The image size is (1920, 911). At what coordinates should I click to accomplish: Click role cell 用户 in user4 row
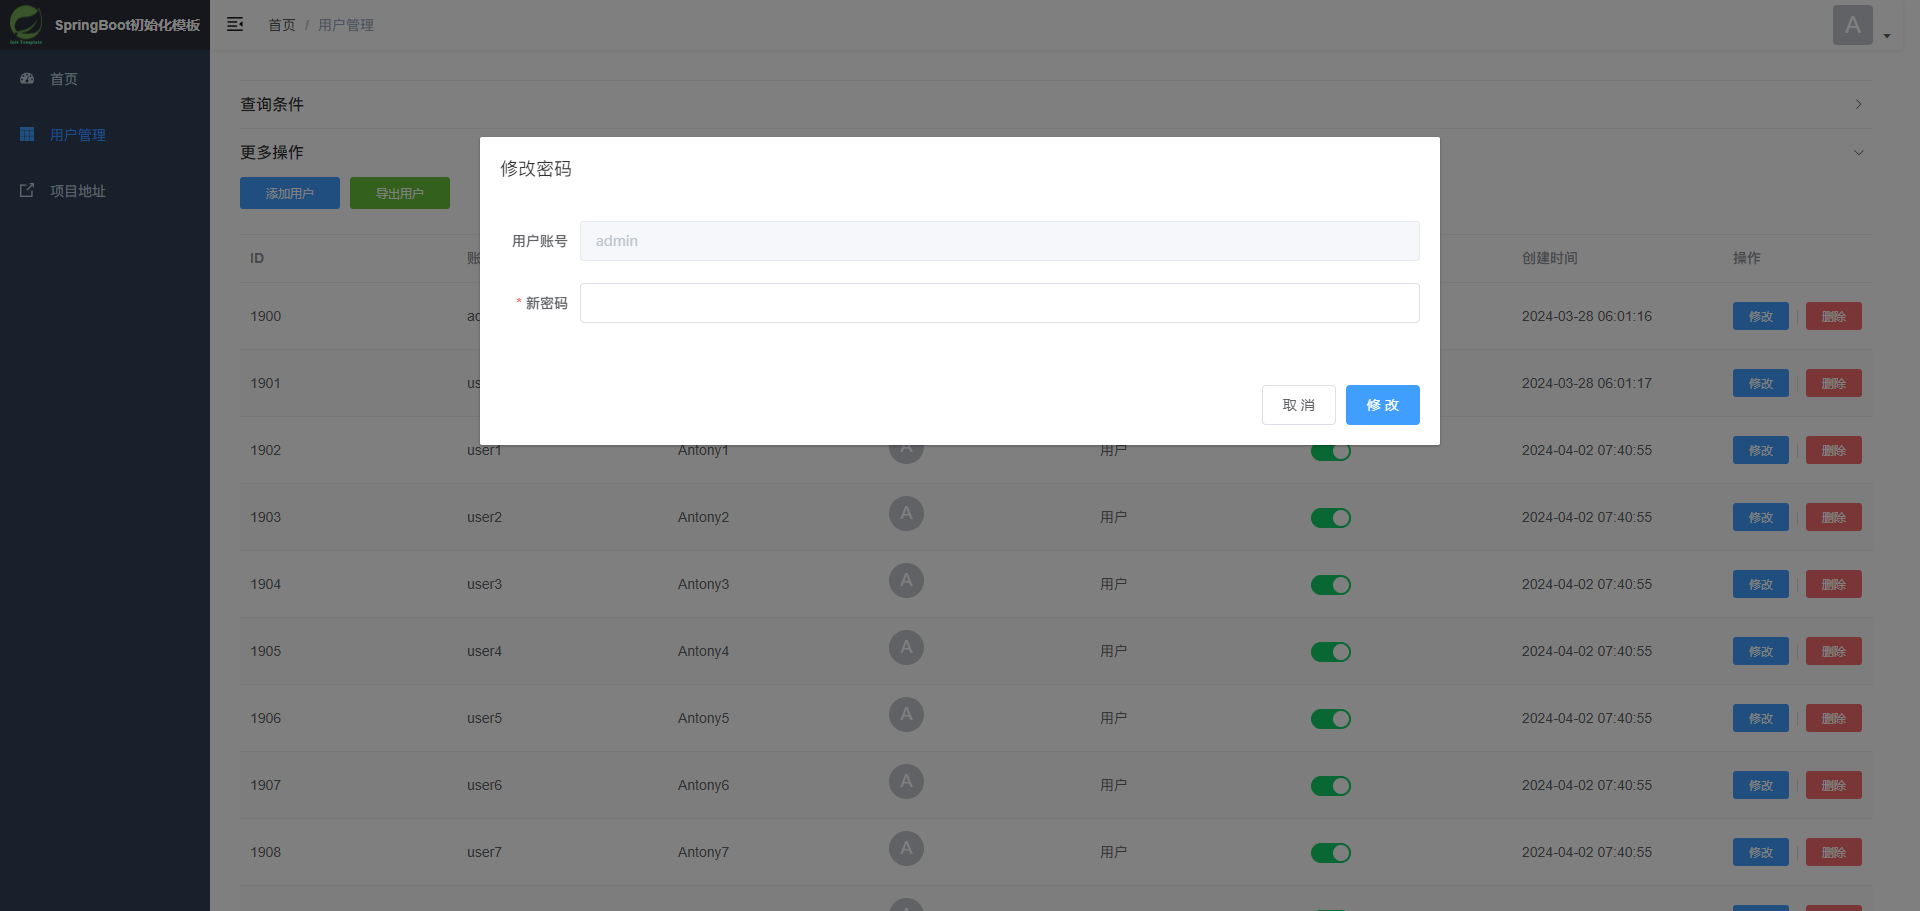pyautogui.click(x=1114, y=651)
